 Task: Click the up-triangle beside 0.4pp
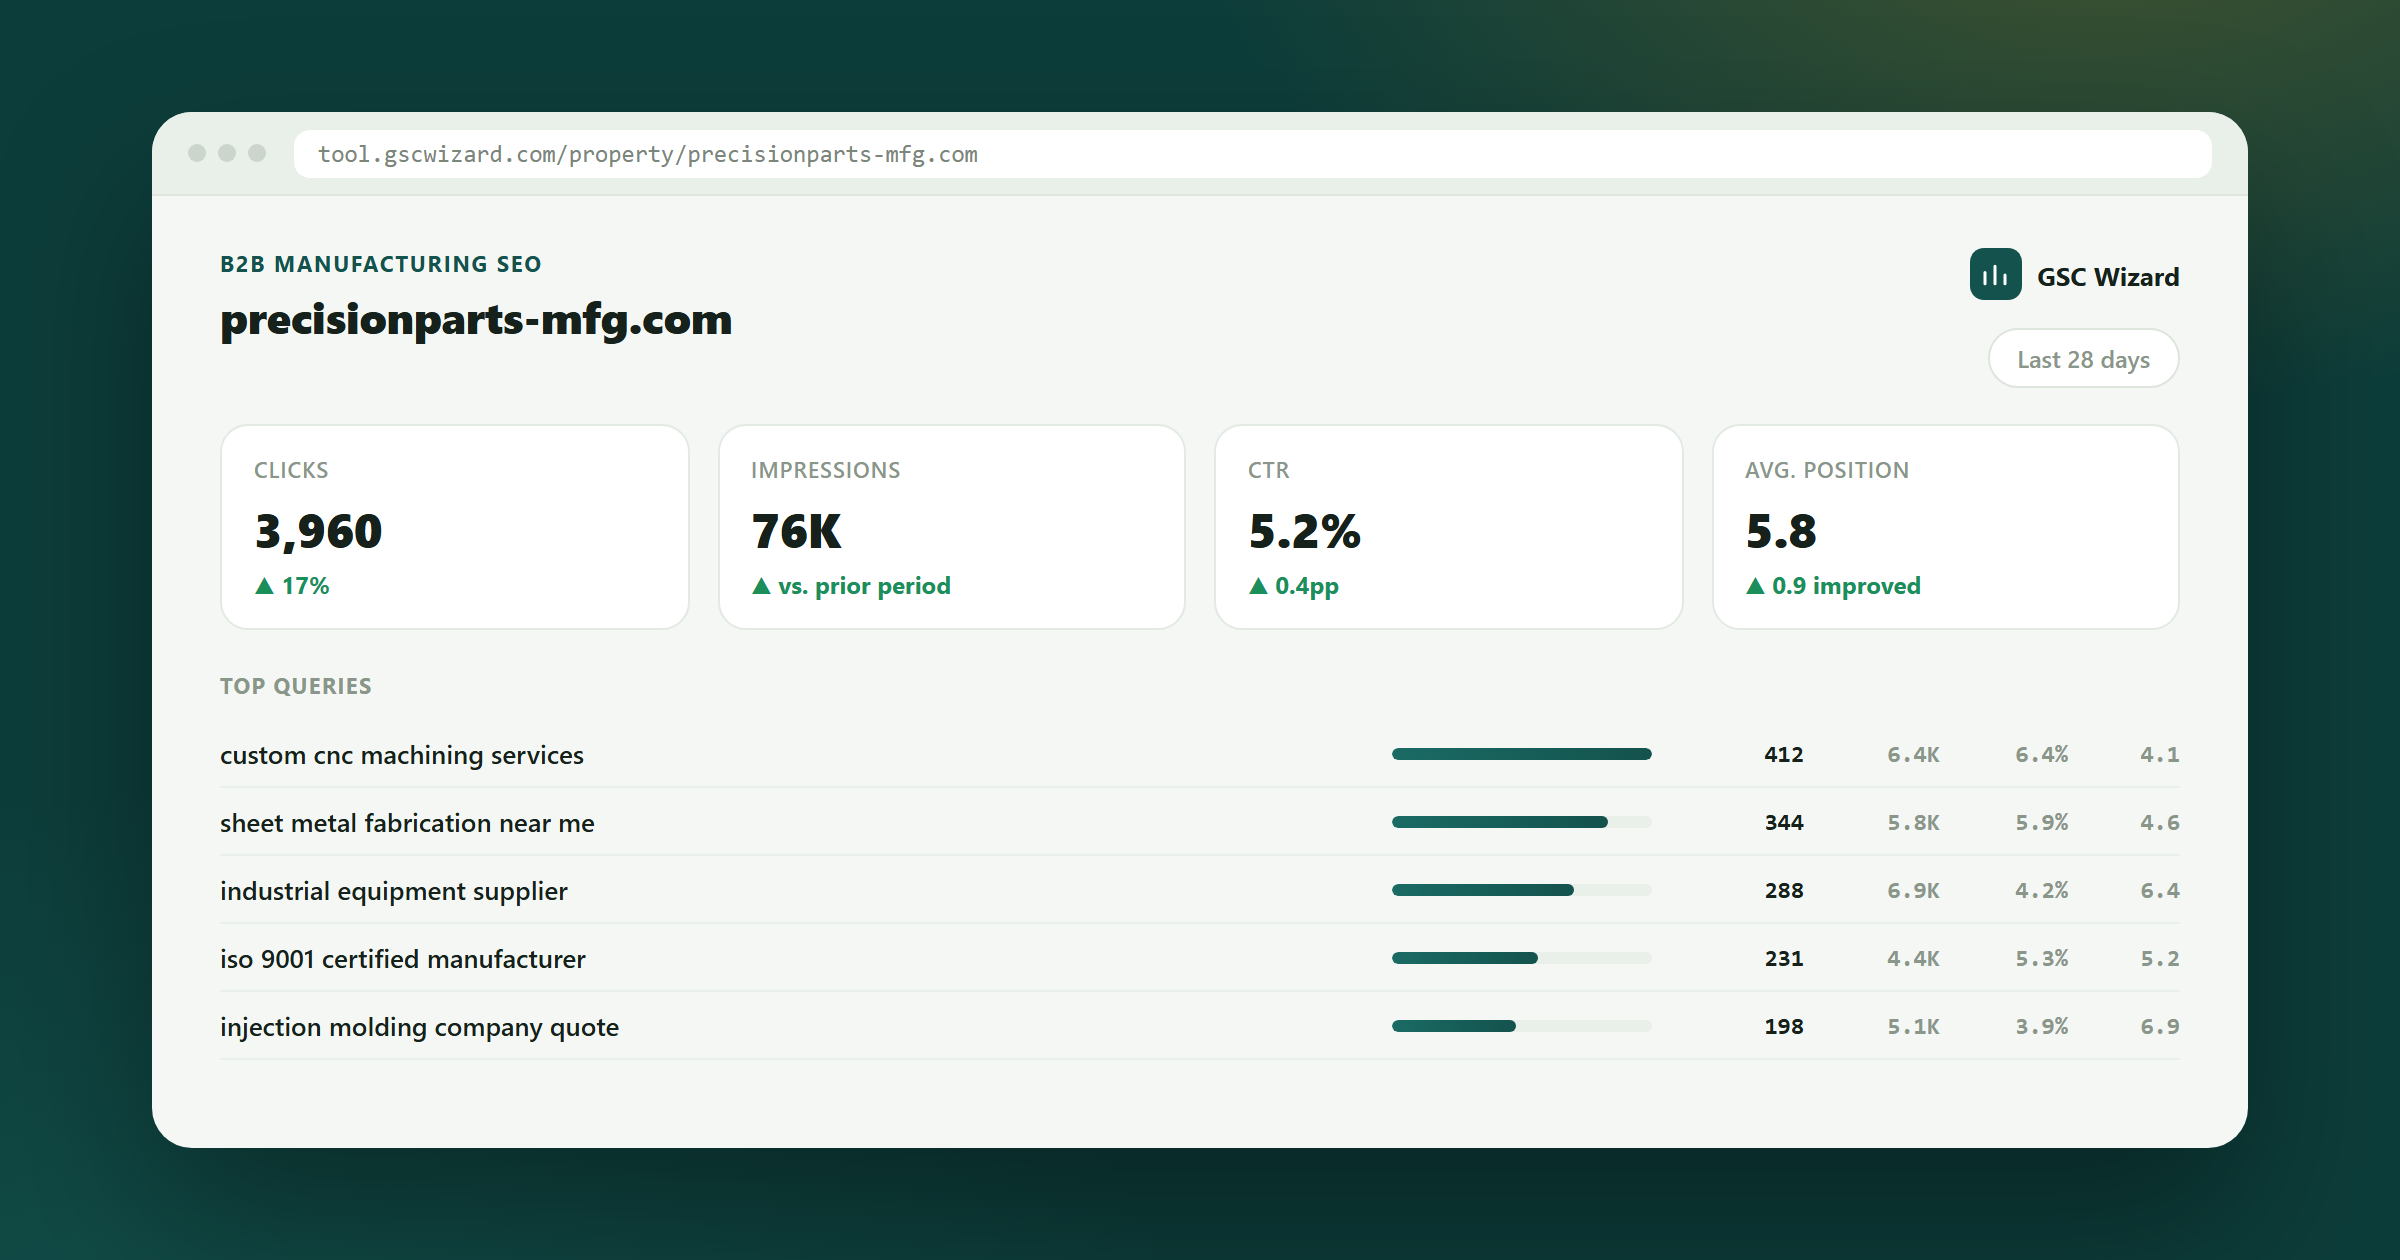pyautogui.click(x=1258, y=586)
